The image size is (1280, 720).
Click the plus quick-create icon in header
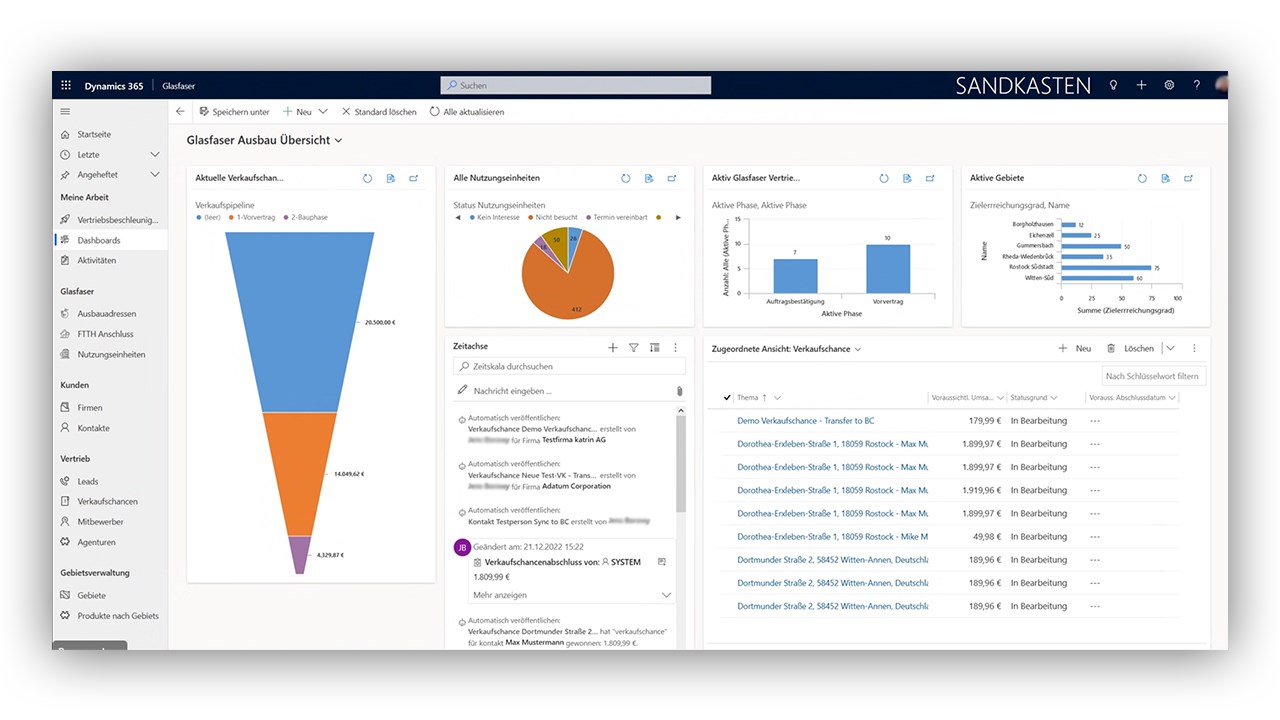(1141, 86)
